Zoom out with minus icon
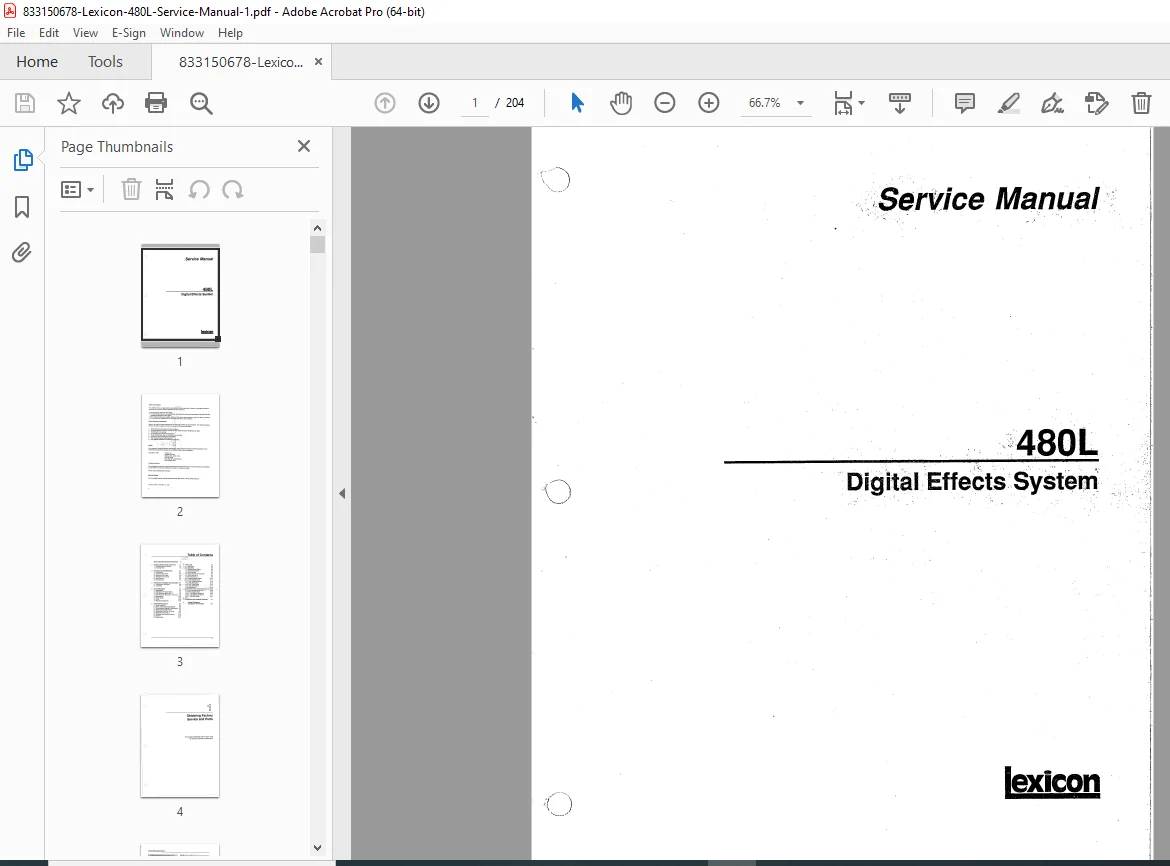The height and width of the screenshot is (866, 1170). pos(665,103)
